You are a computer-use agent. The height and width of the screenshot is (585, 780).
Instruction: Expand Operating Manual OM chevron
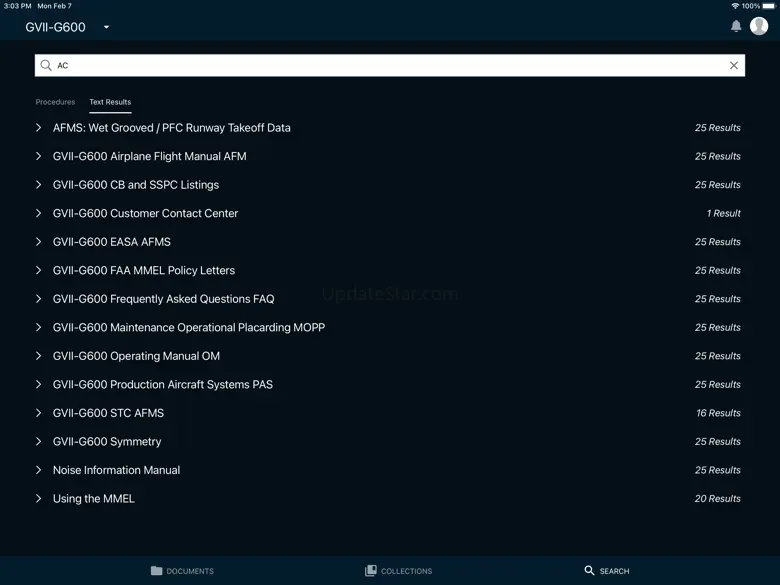[38, 356]
